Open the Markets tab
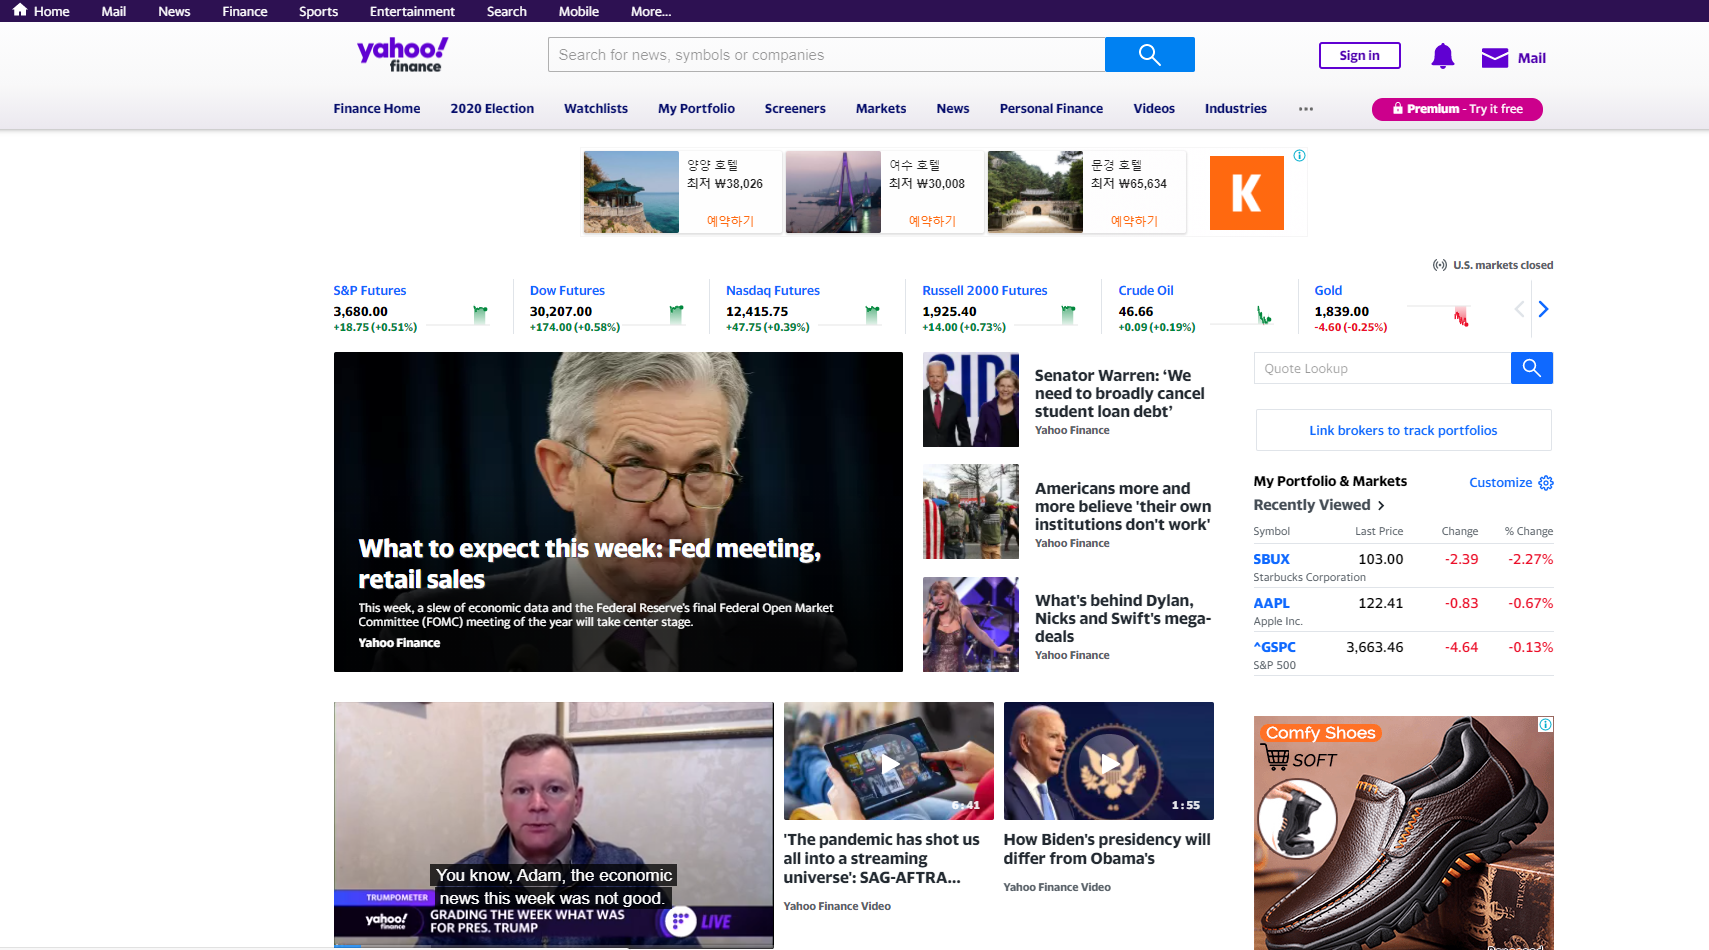Image resolution: width=1709 pixels, height=950 pixels. coord(881,109)
